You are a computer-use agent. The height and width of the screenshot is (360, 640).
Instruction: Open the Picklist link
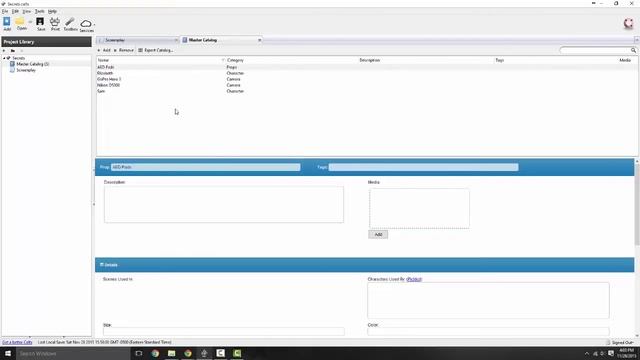(414, 279)
